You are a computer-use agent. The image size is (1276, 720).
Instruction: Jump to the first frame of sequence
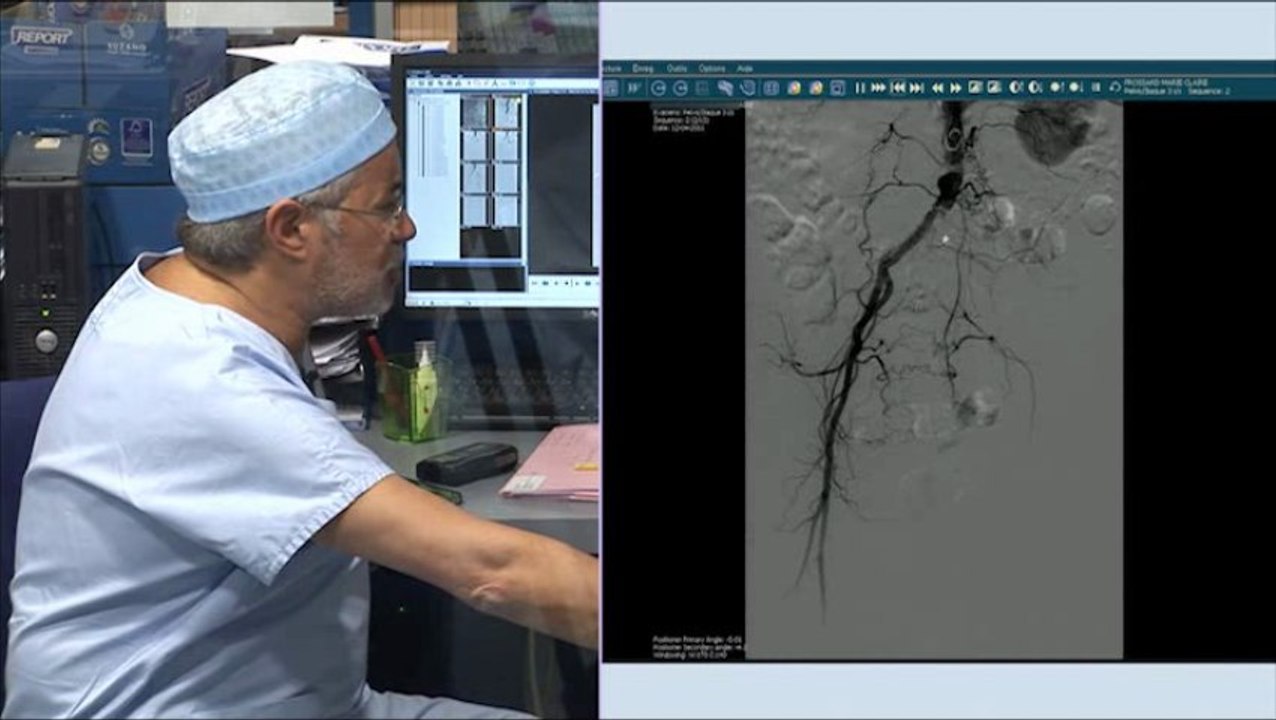click(898, 88)
